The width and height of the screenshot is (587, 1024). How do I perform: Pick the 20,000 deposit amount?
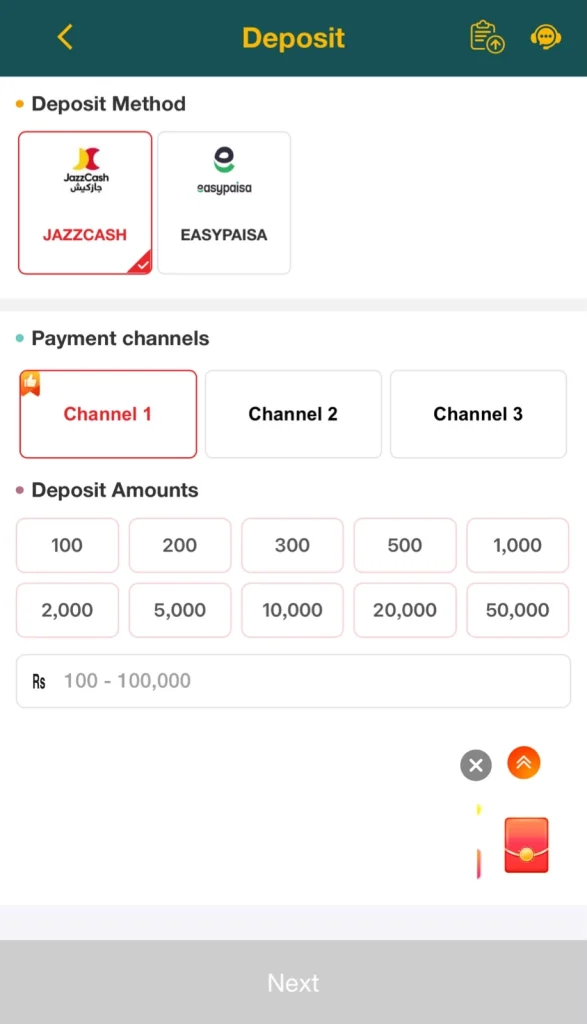click(x=405, y=610)
